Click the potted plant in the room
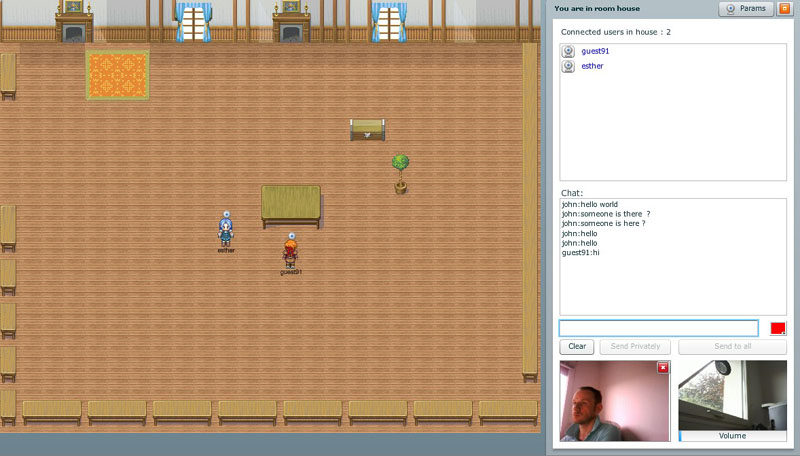Image resolution: width=800 pixels, height=456 pixels. pyautogui.click(x=400, y=172)
